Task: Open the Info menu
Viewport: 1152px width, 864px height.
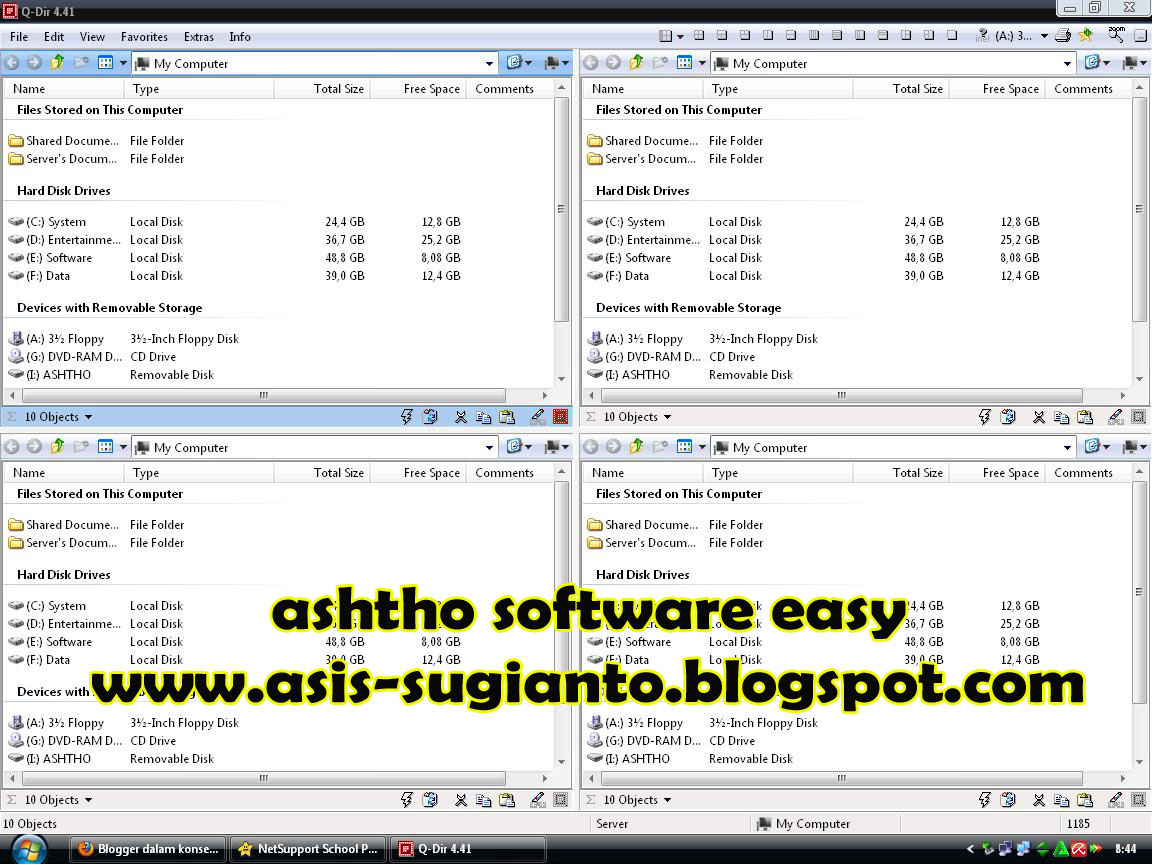Action: point(240,37)
